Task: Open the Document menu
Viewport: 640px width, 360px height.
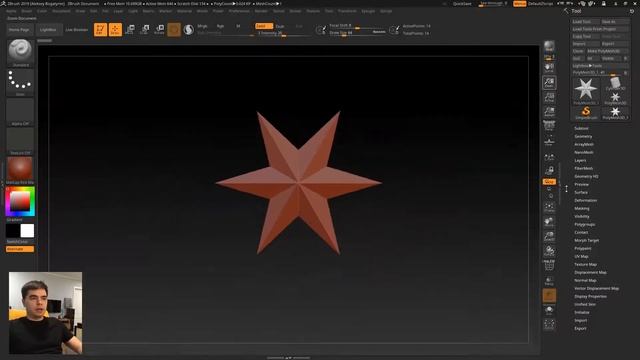Action: click(x=61, y=11)
